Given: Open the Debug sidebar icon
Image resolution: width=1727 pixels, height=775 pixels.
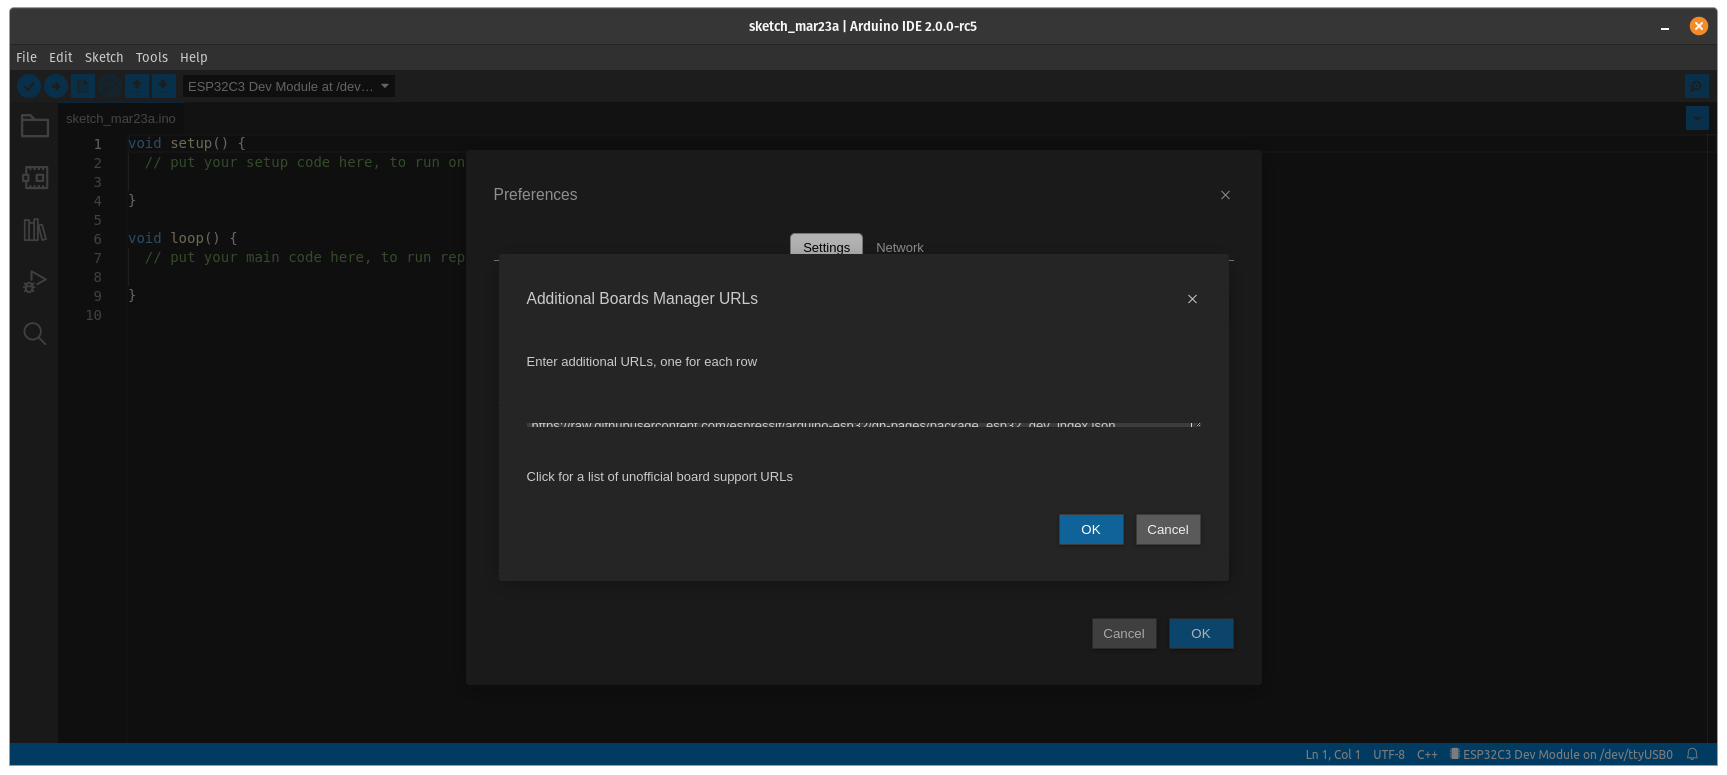Looking at the screenshot, I should point(35,282).
